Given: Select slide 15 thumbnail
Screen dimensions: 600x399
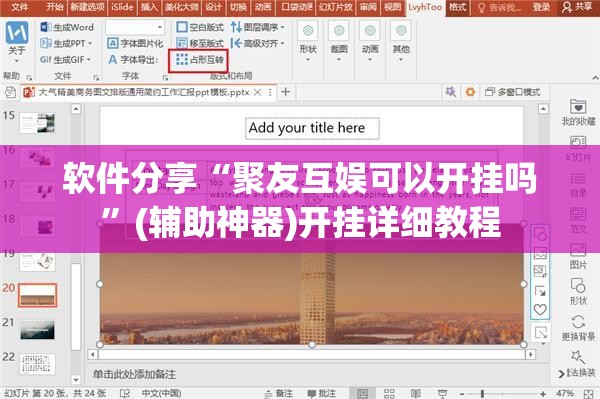Looking at the screenshot, I should pos(37,123).
